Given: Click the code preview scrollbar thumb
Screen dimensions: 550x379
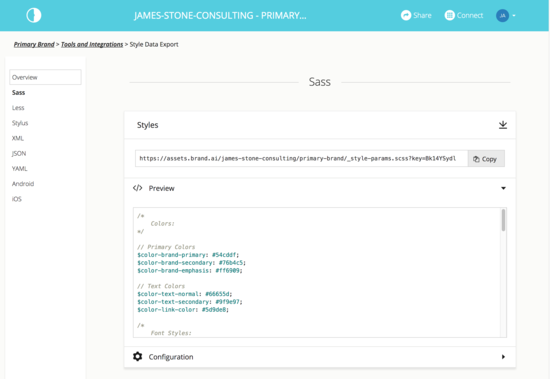Looking at the screenshot, I should [503, 220].
